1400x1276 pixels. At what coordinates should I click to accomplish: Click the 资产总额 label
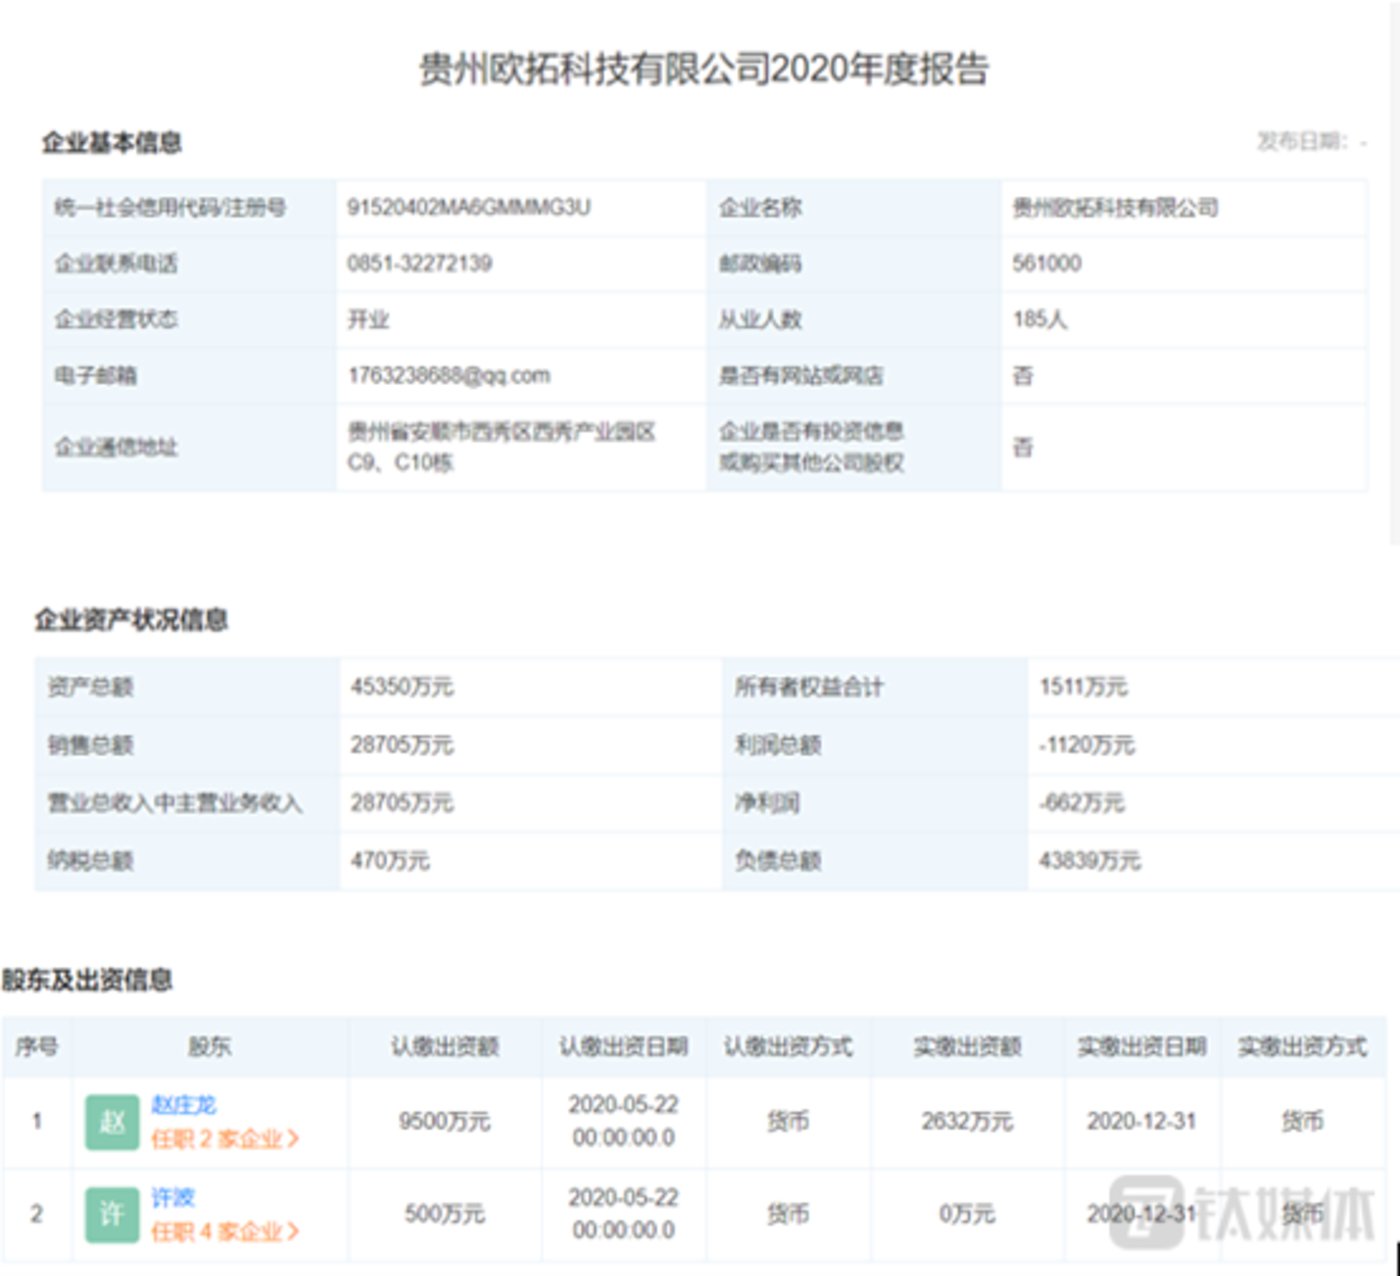(90, 687)
